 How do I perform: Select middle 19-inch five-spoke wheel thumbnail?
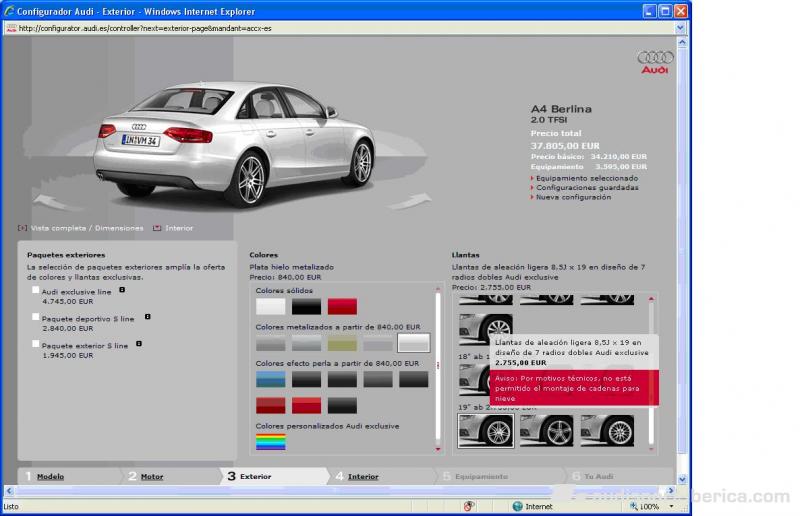tap(546, 431)
